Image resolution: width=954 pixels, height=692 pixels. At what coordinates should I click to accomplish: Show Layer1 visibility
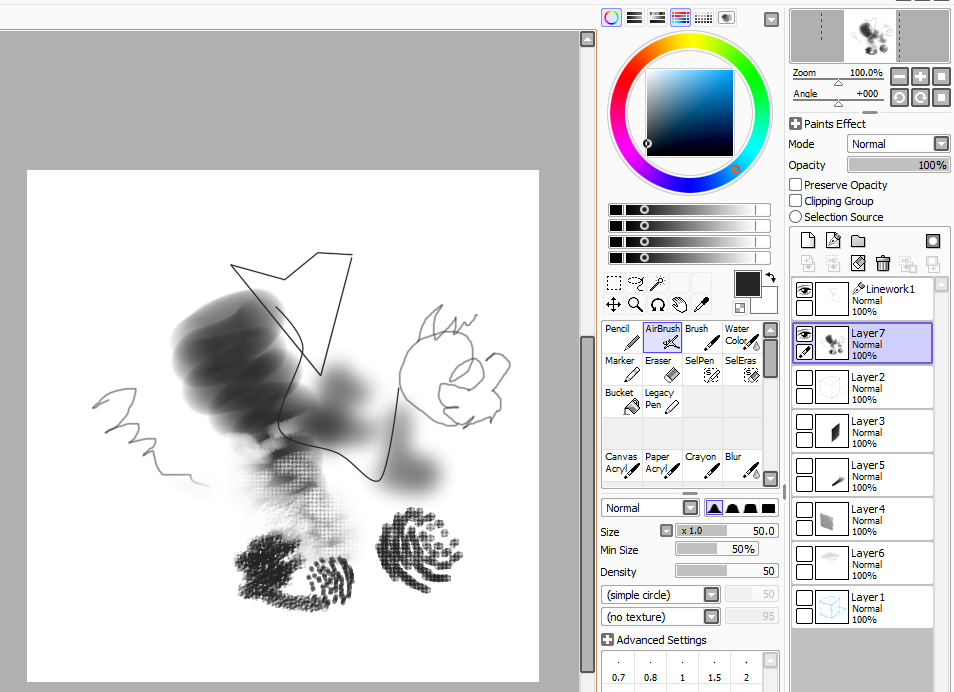[x=804, y=598]
